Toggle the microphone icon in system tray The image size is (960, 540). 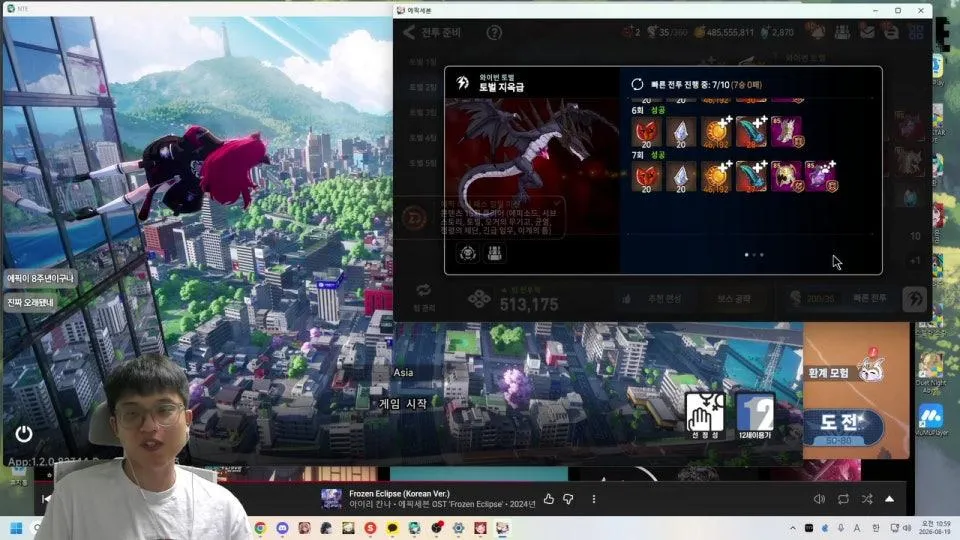841,528
